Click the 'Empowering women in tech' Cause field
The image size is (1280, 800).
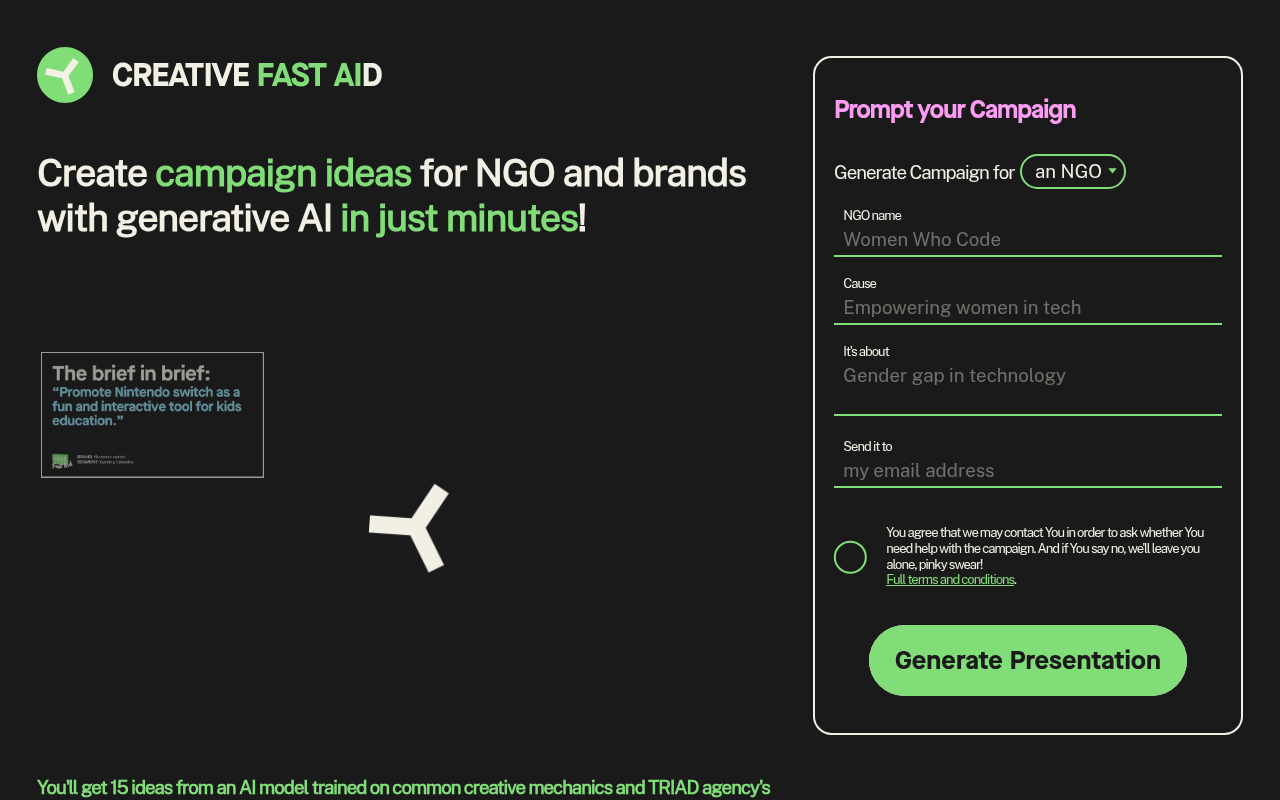(x=1027, y=307)
